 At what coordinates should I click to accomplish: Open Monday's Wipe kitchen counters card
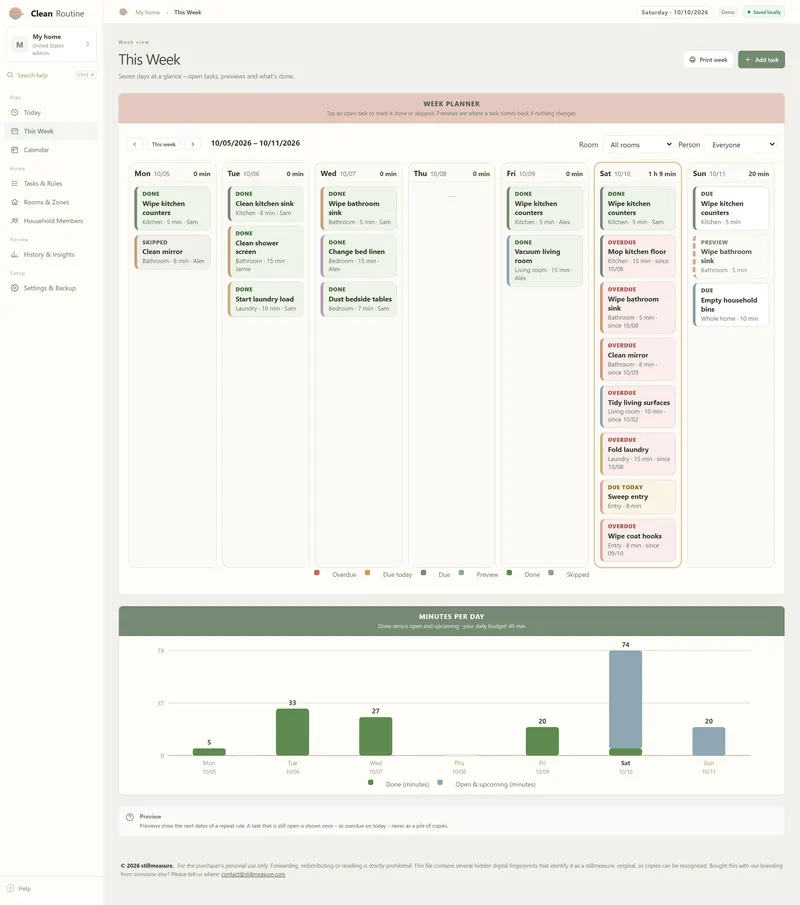[x=172, y=208]
